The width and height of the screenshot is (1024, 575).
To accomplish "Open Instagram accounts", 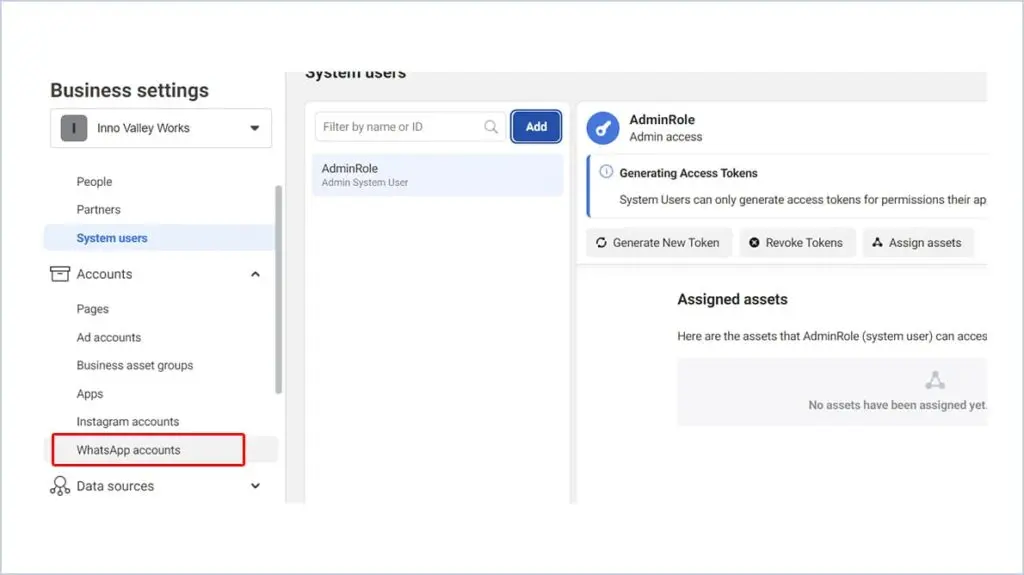I will click(127, 422).
